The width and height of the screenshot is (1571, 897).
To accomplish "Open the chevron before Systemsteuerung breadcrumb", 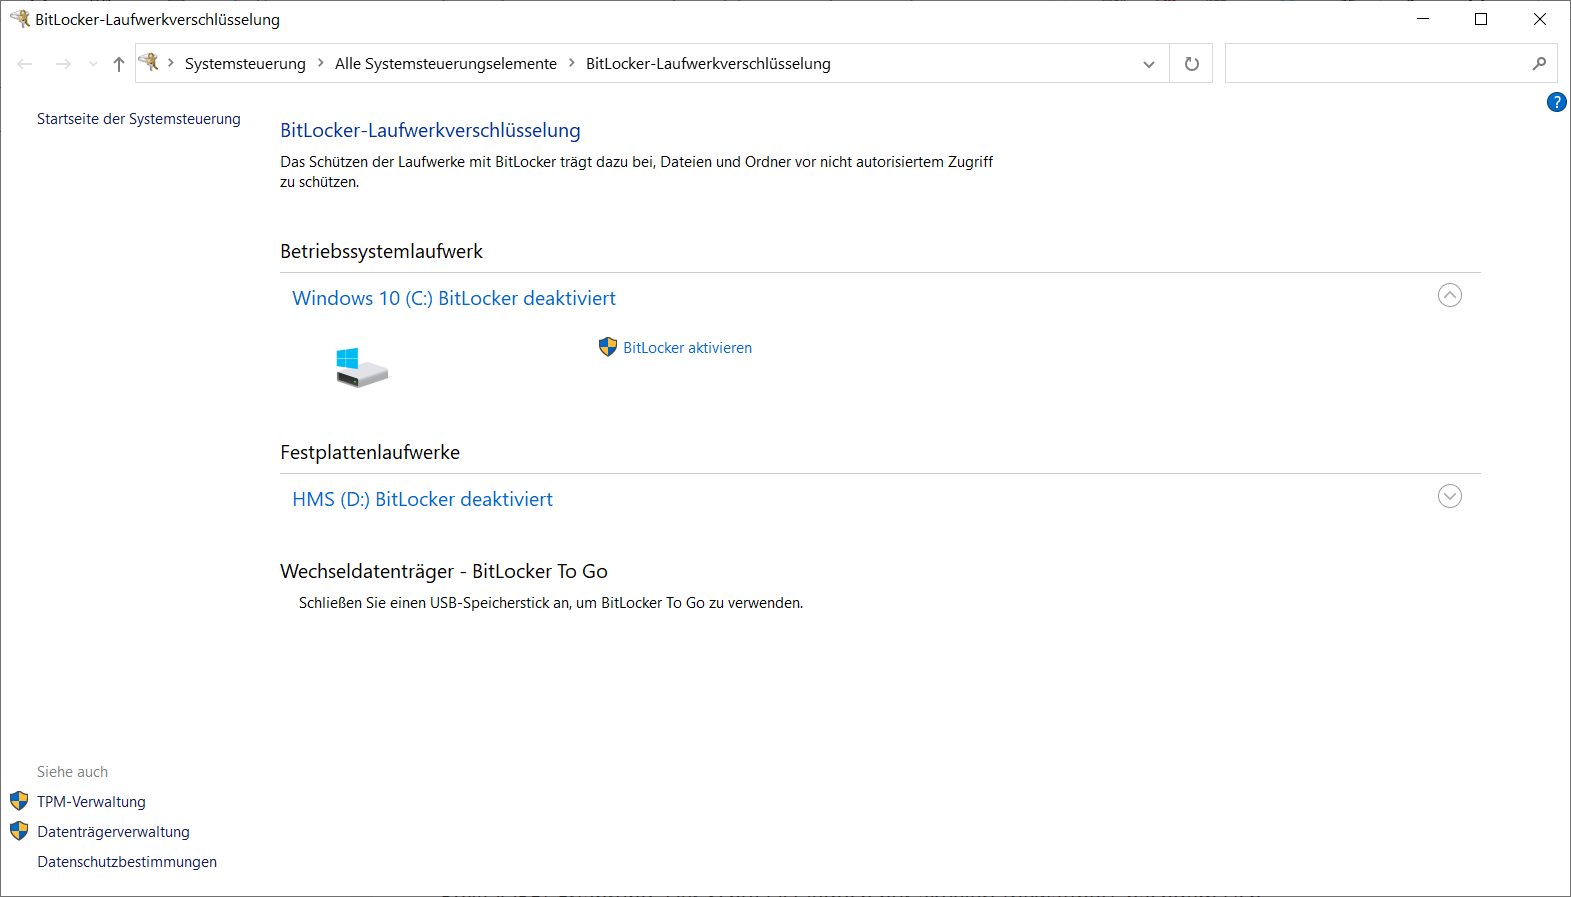I will point(171,63).
